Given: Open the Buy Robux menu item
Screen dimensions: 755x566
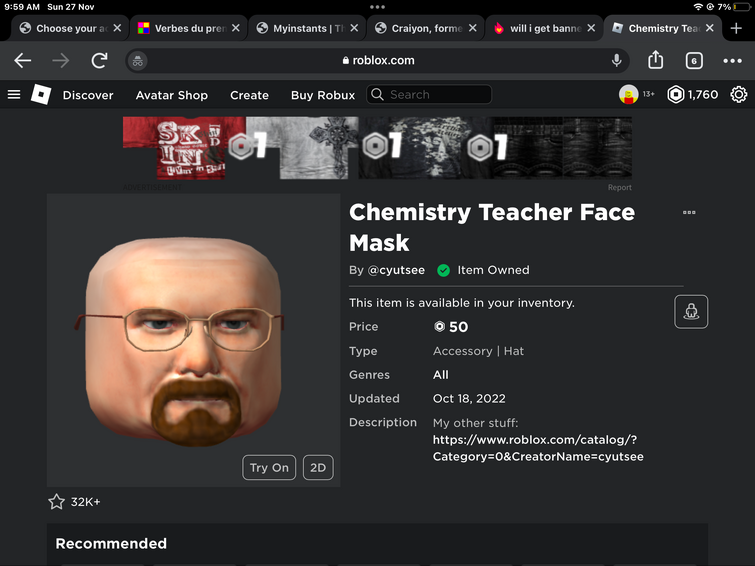Looking at the screenshot, I should pos(323,95).
